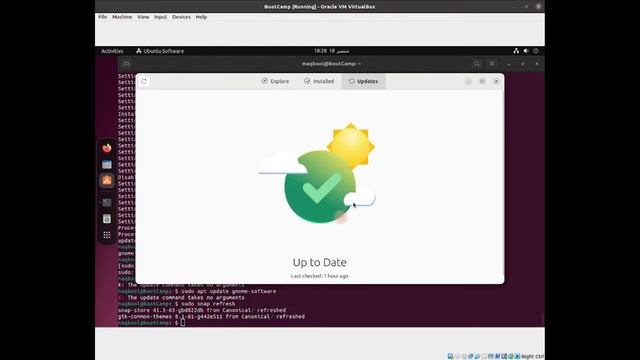Open Files from the Ubuntu dock
The height and width of the screenshot is (360, 640).
point(107,164)
